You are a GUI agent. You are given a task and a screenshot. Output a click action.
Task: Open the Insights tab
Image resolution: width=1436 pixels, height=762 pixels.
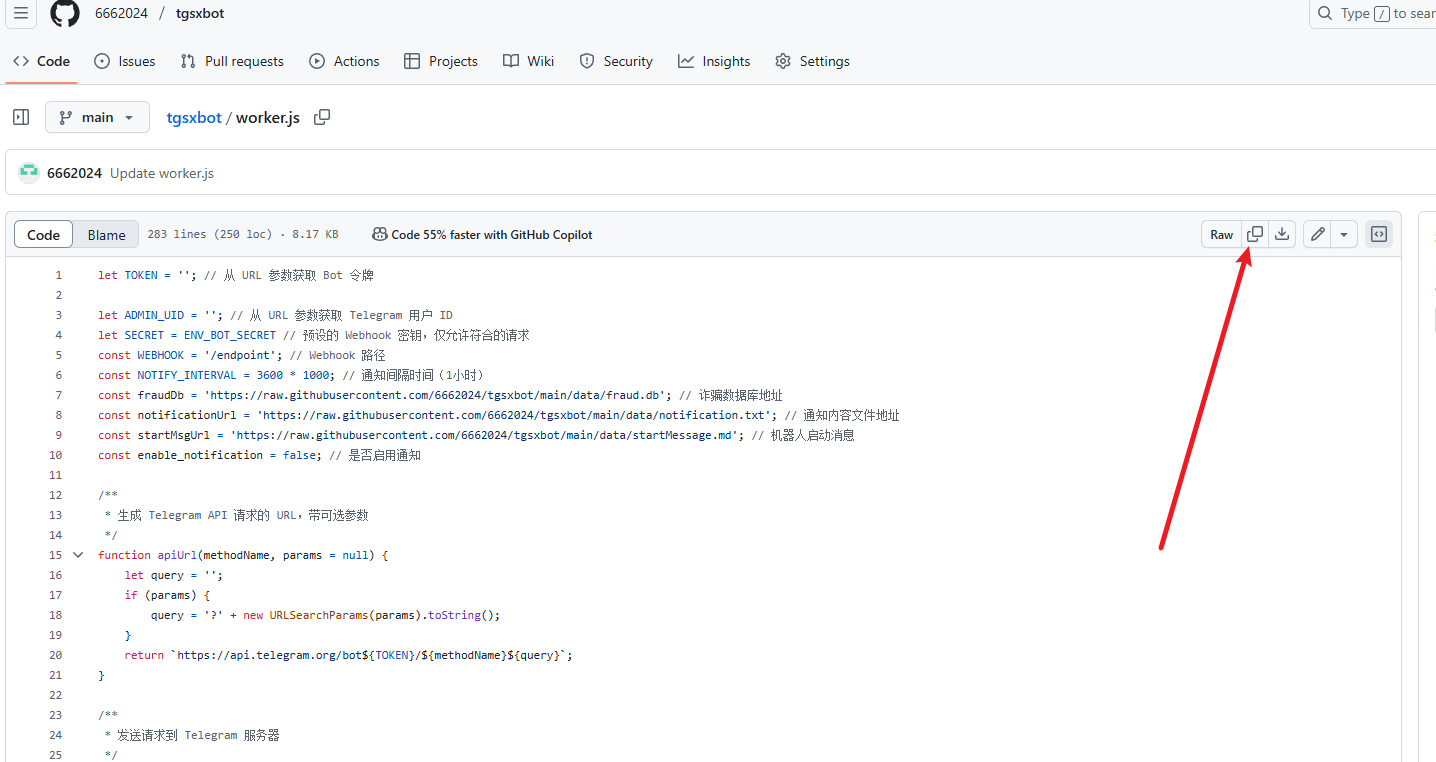coord(714,61)
